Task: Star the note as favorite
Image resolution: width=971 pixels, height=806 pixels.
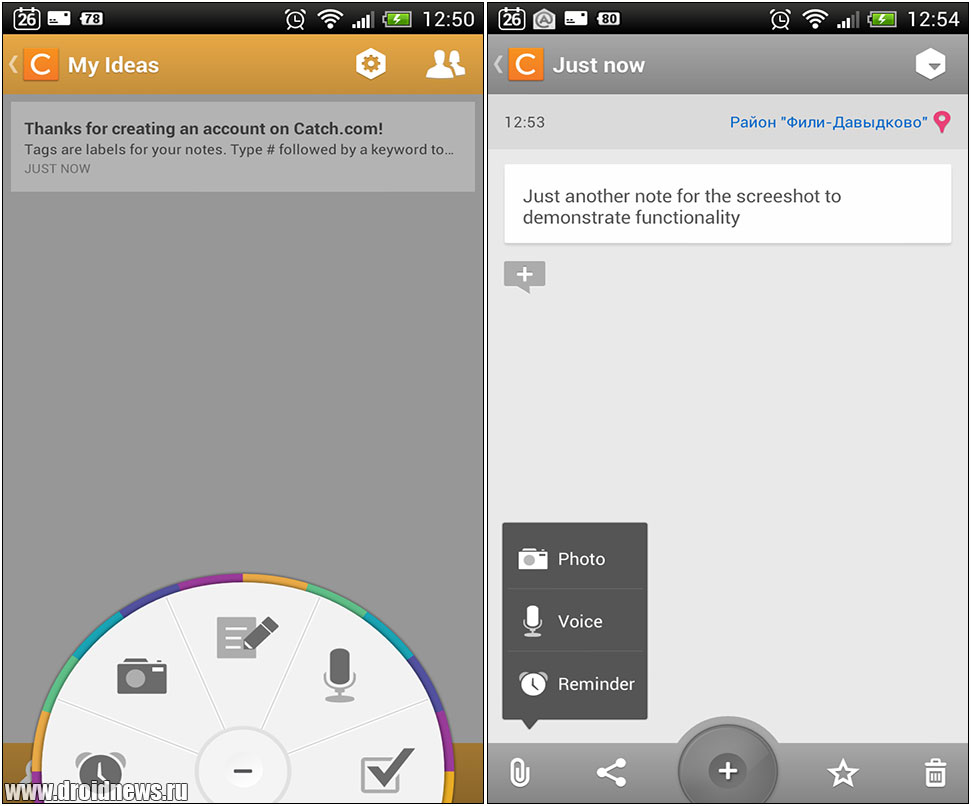Action: (x=843, y=773)
